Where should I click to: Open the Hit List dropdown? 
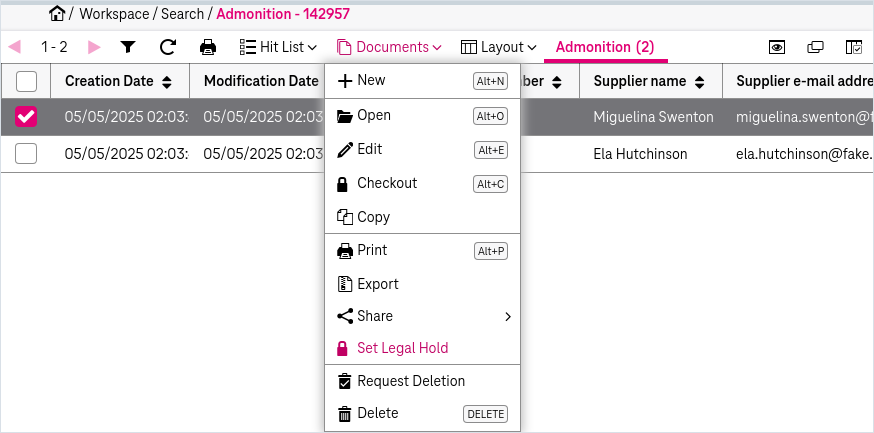[x=278, y=47]
